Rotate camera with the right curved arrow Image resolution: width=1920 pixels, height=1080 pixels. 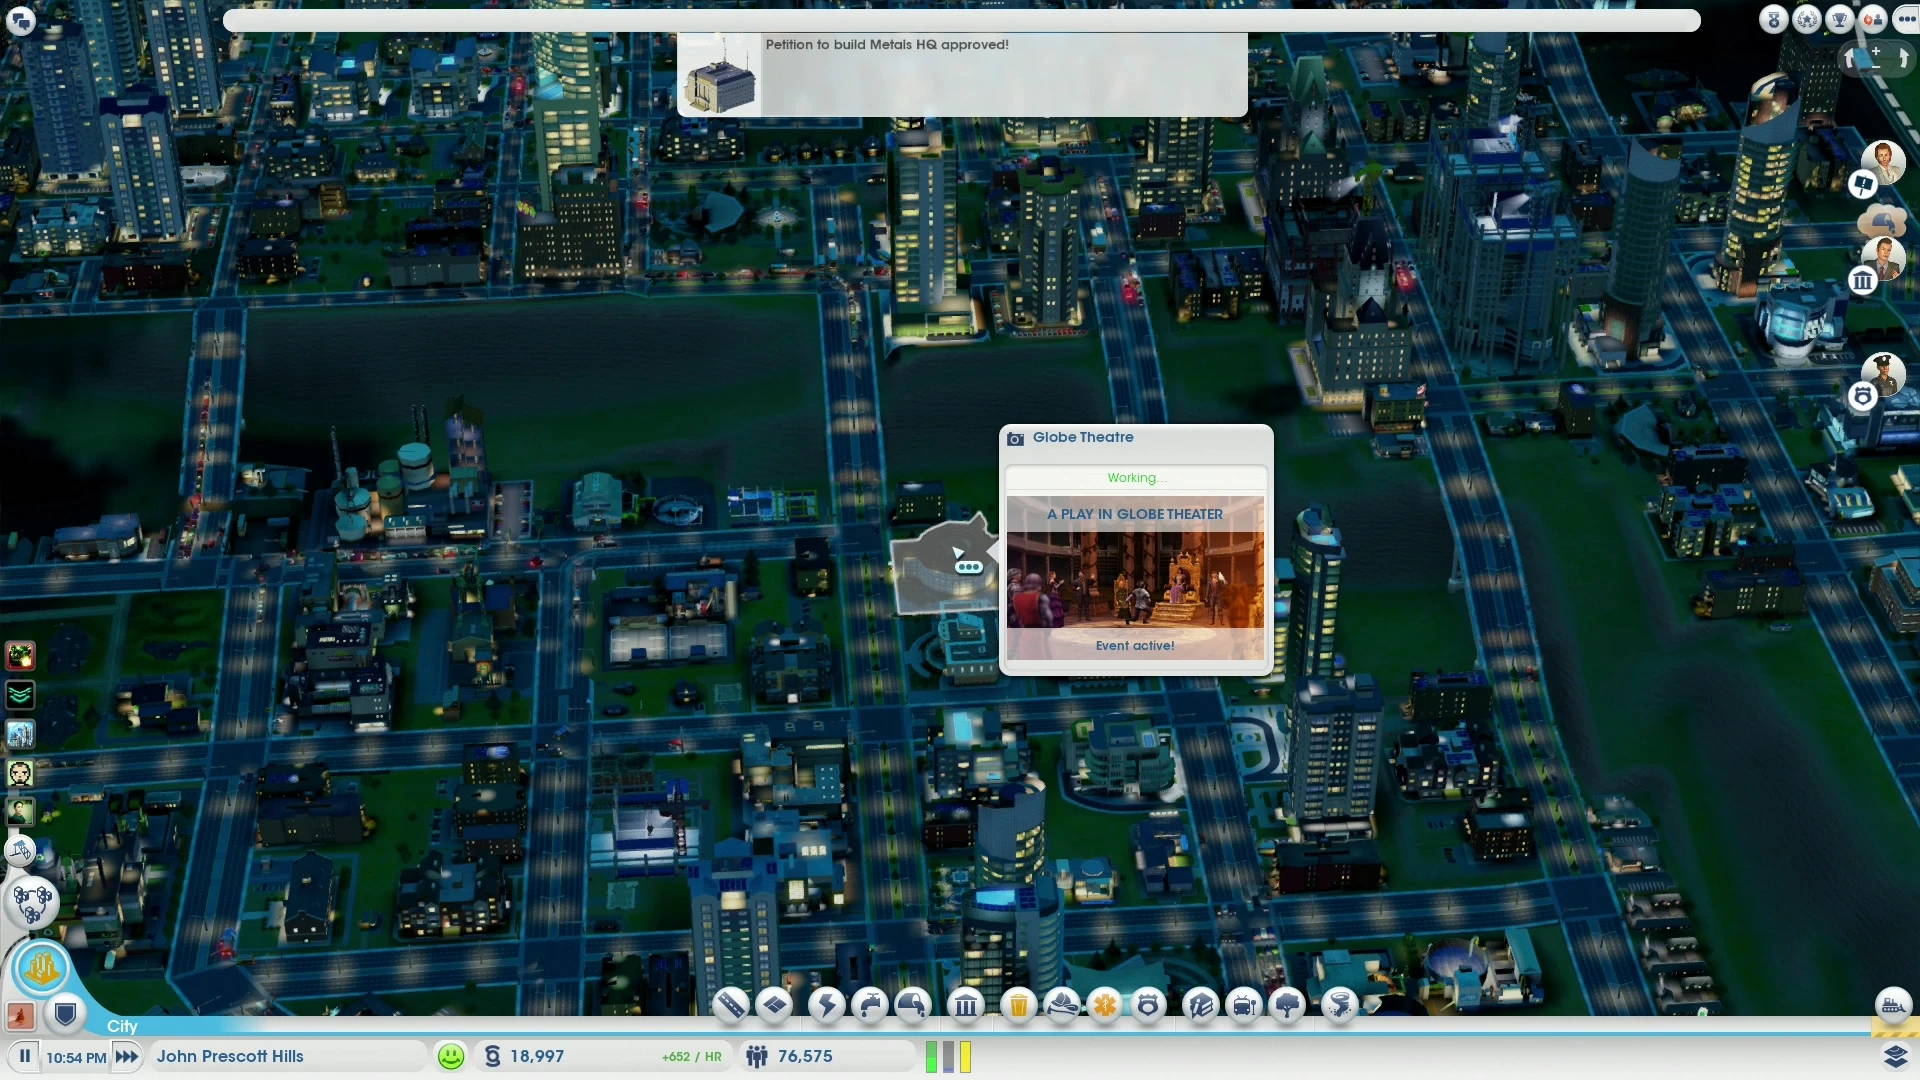(1902, 60)
